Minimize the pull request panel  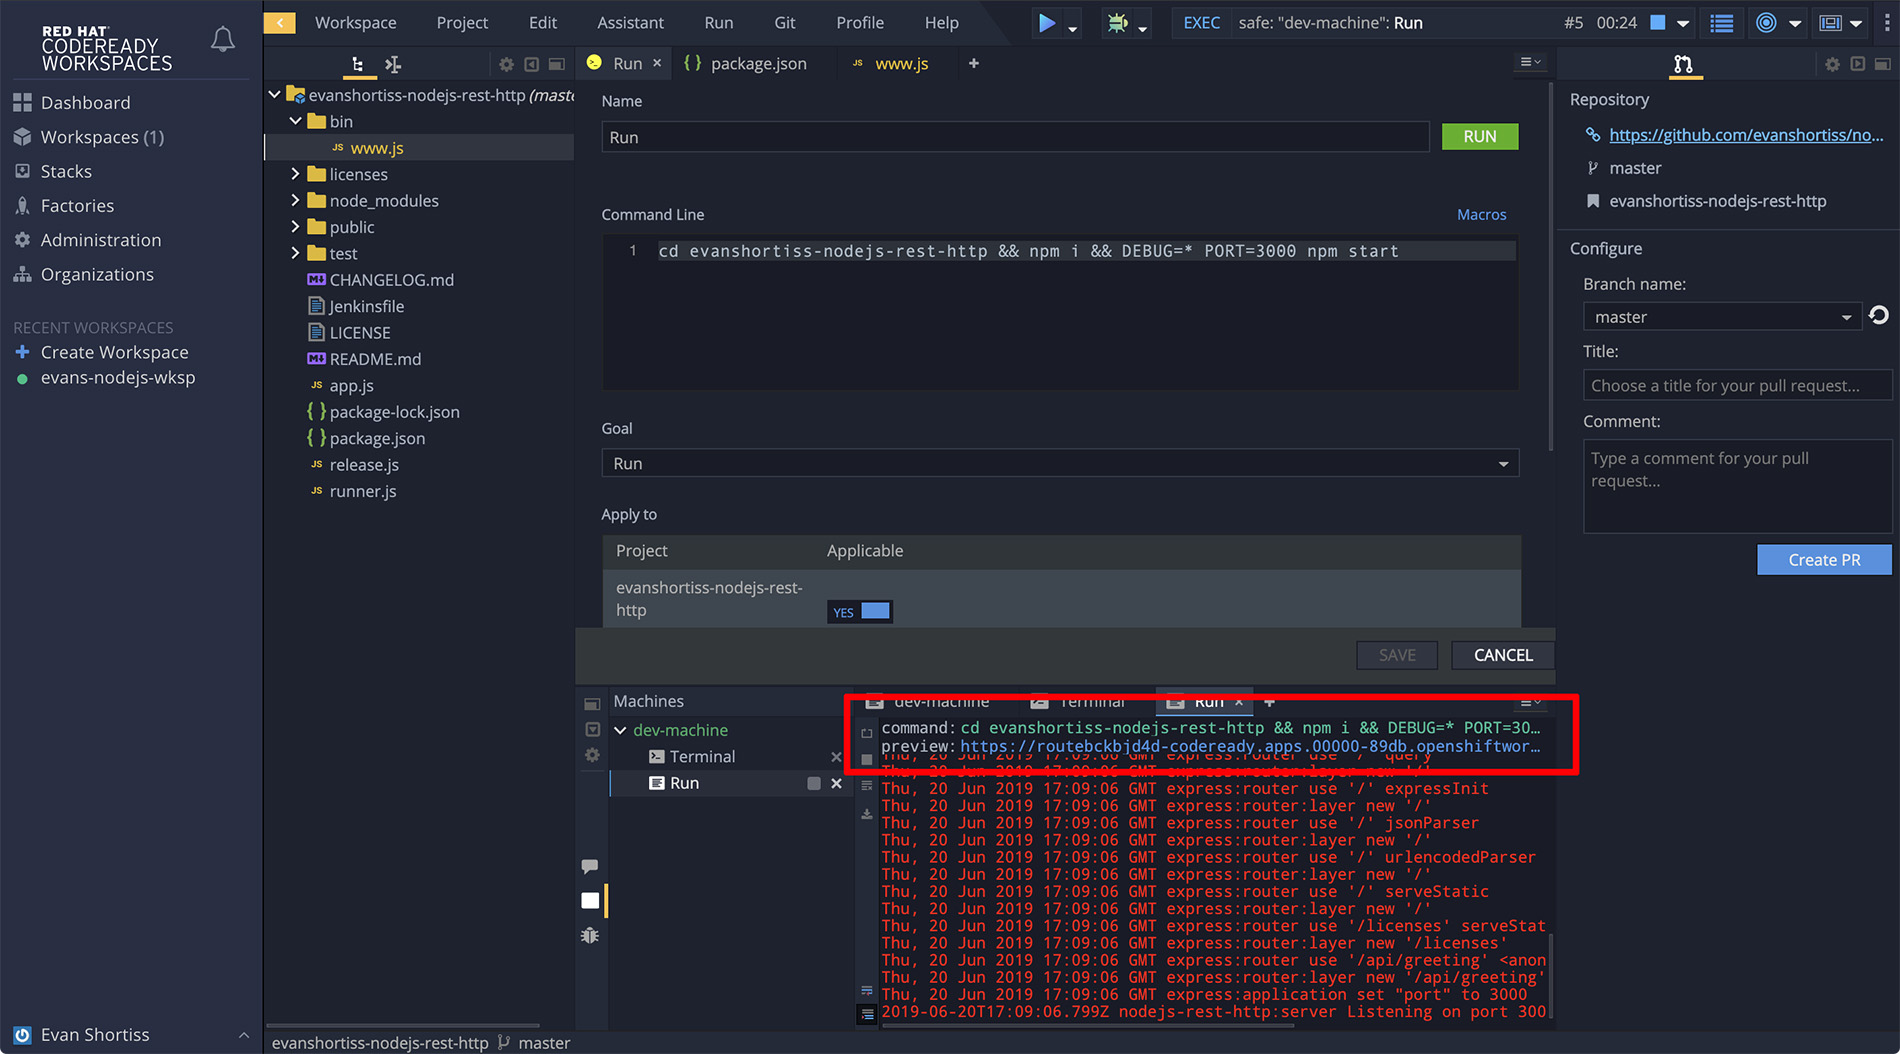pos(1882,64)
